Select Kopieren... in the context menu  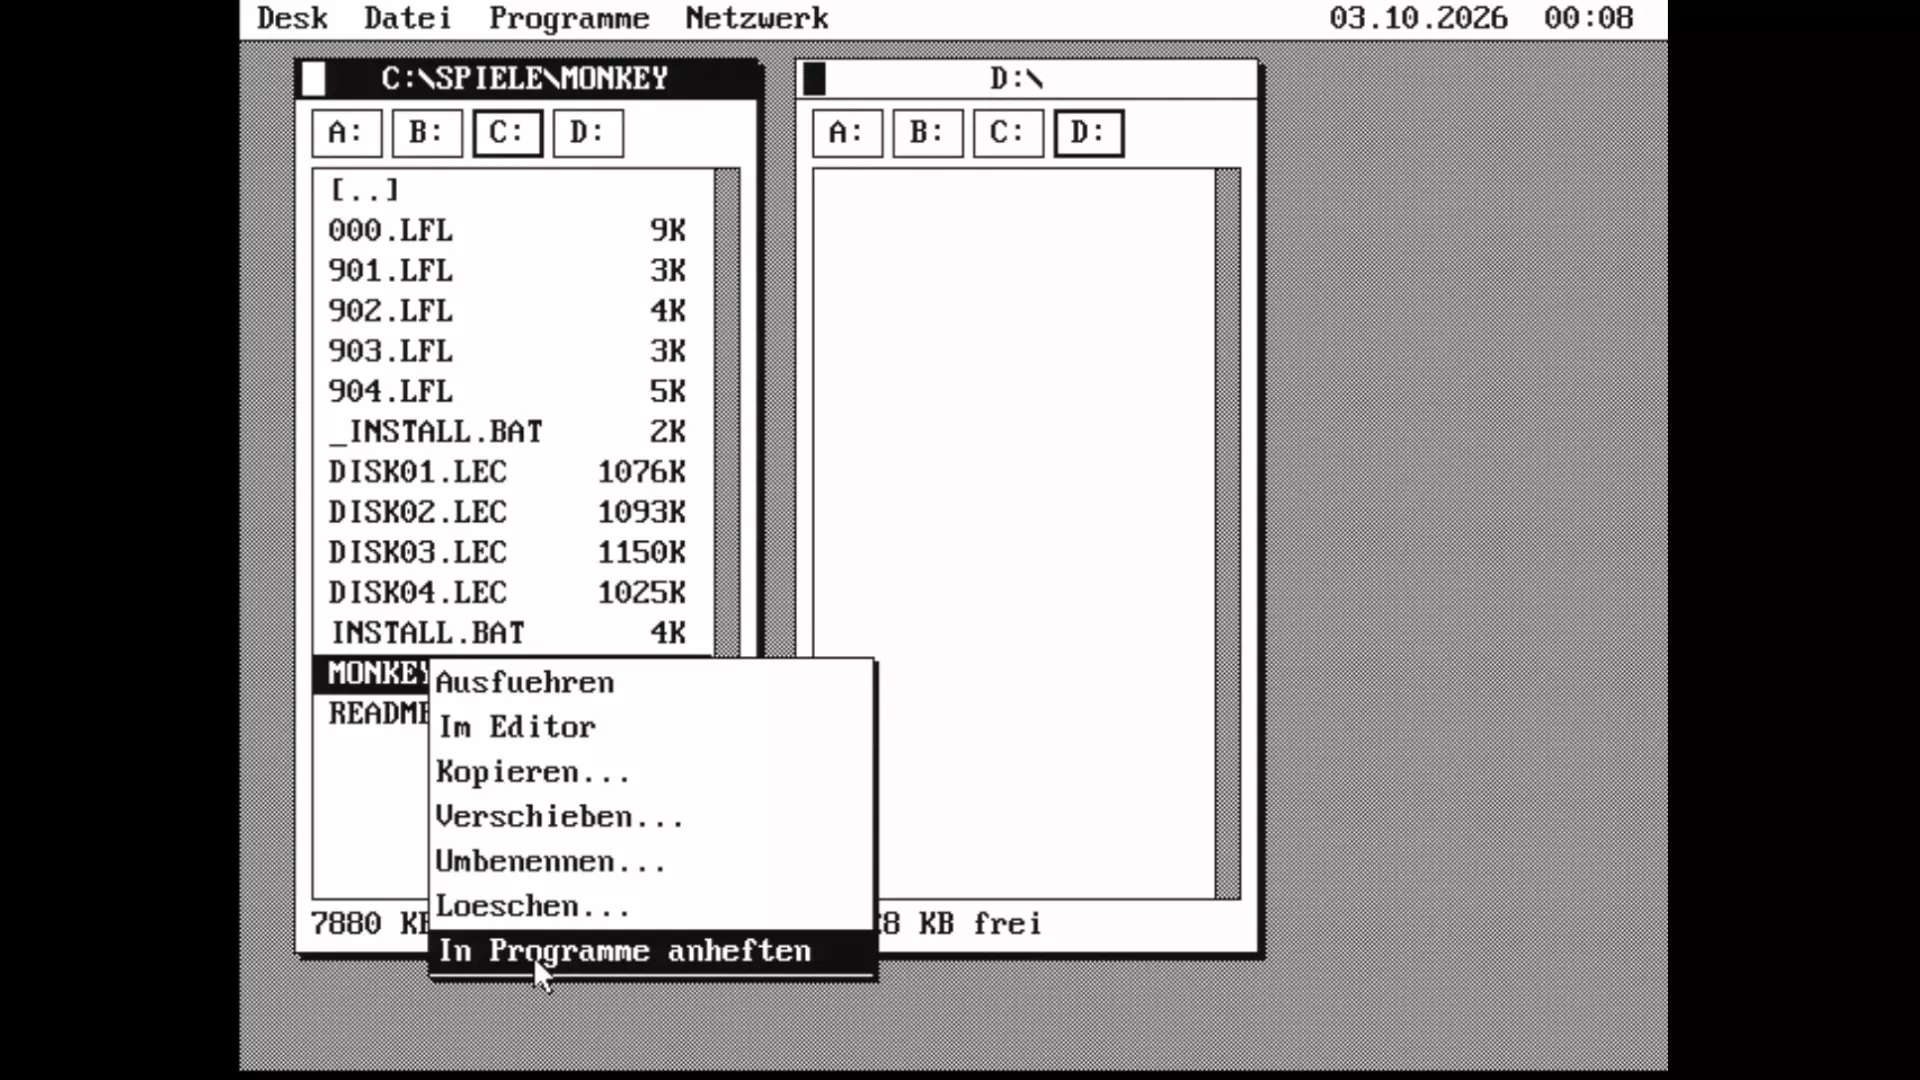coord(652,772)
